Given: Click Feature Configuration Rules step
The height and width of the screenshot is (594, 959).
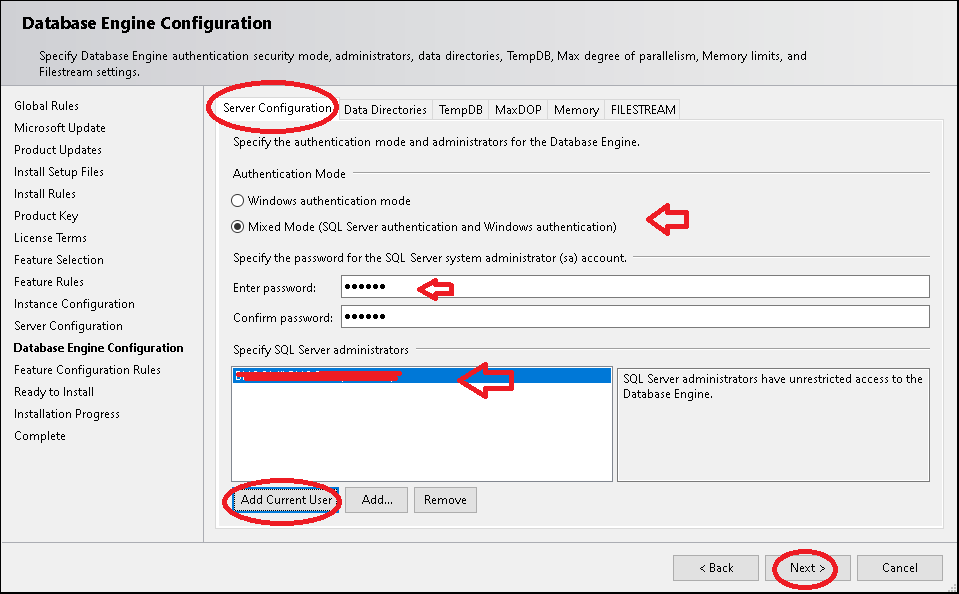Looking at the screenshot, I should (87, 370).
